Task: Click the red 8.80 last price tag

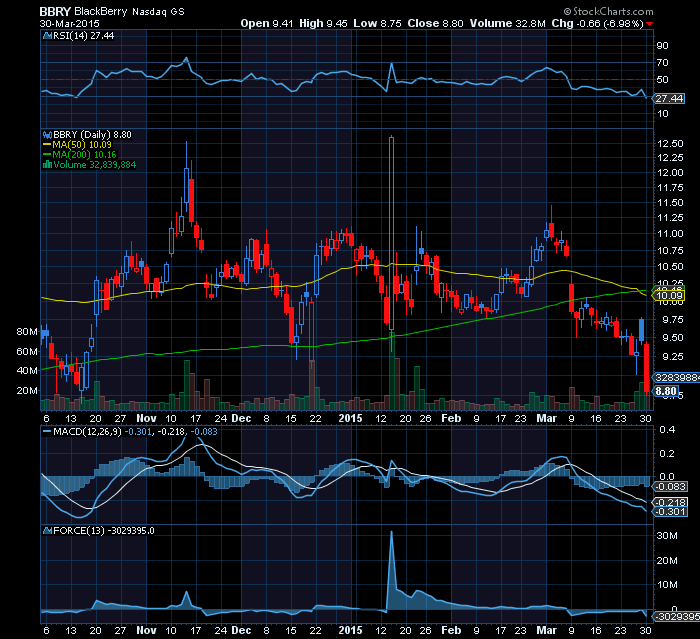Action: click(667, 392)
